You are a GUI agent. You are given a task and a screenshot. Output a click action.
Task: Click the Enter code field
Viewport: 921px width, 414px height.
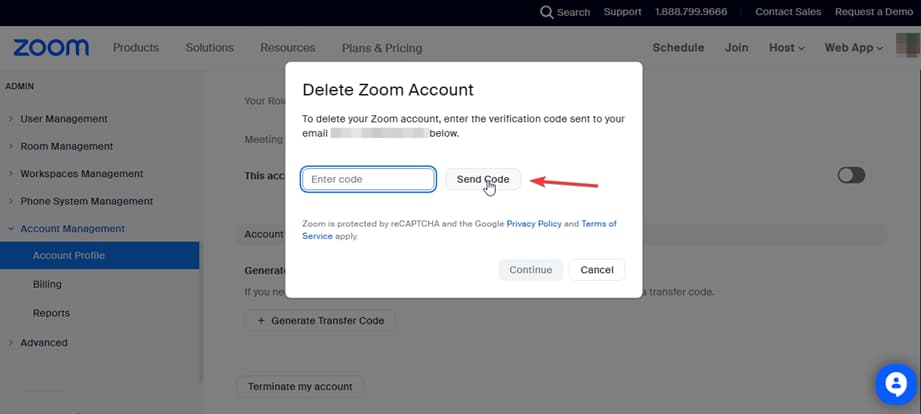click(x=368, y=179)
